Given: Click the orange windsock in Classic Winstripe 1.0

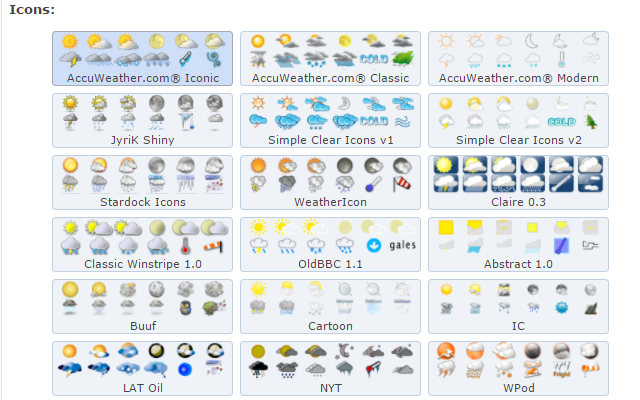Looking at the screenshot, I should click(213, 246).
